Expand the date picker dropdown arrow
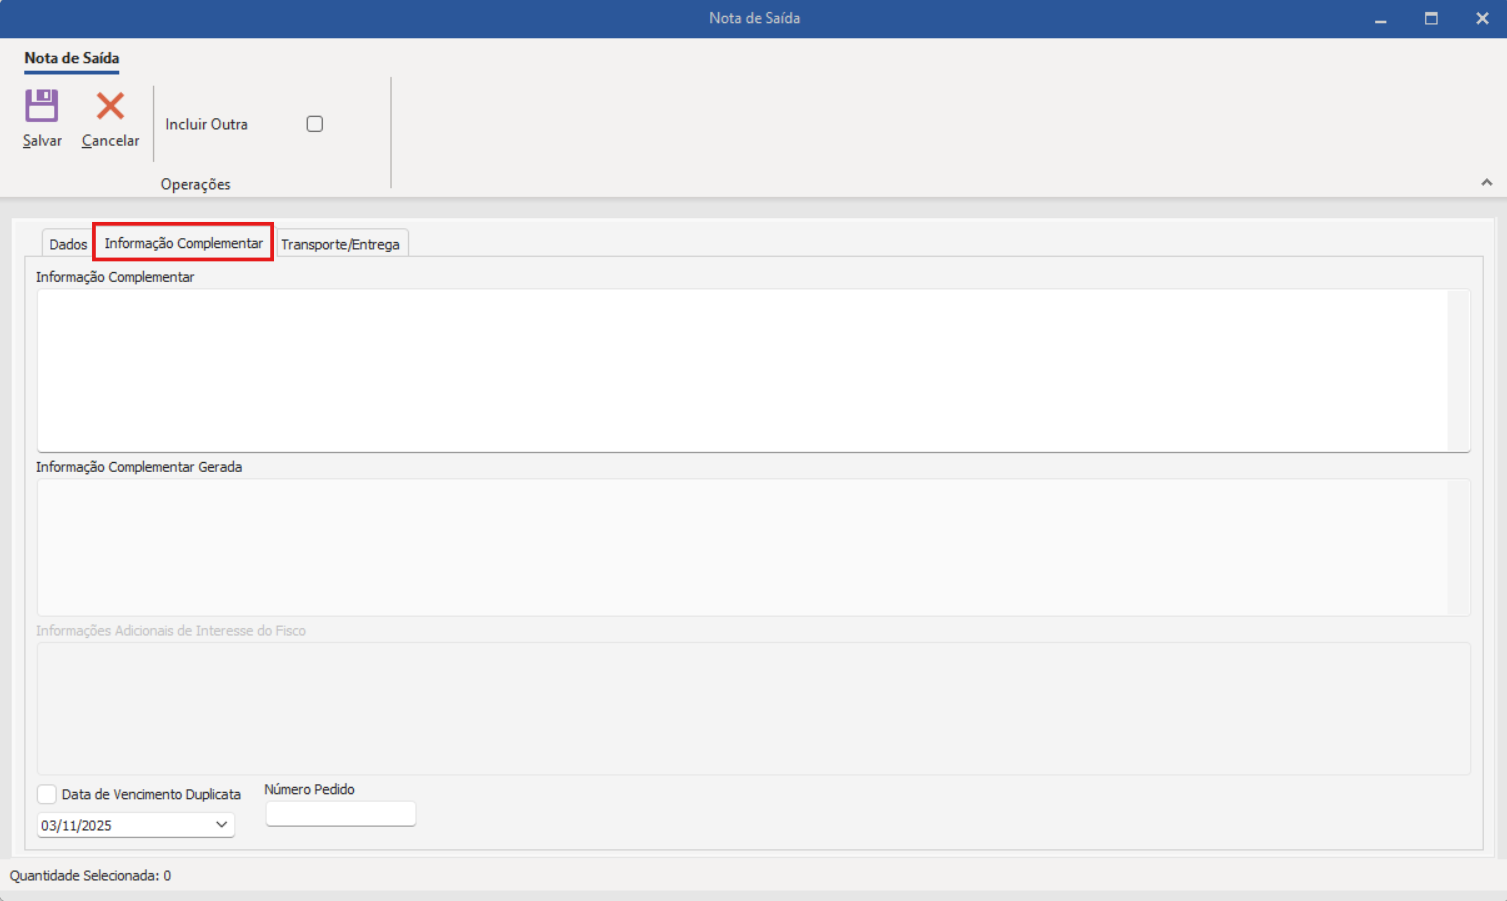 [221, 825]
